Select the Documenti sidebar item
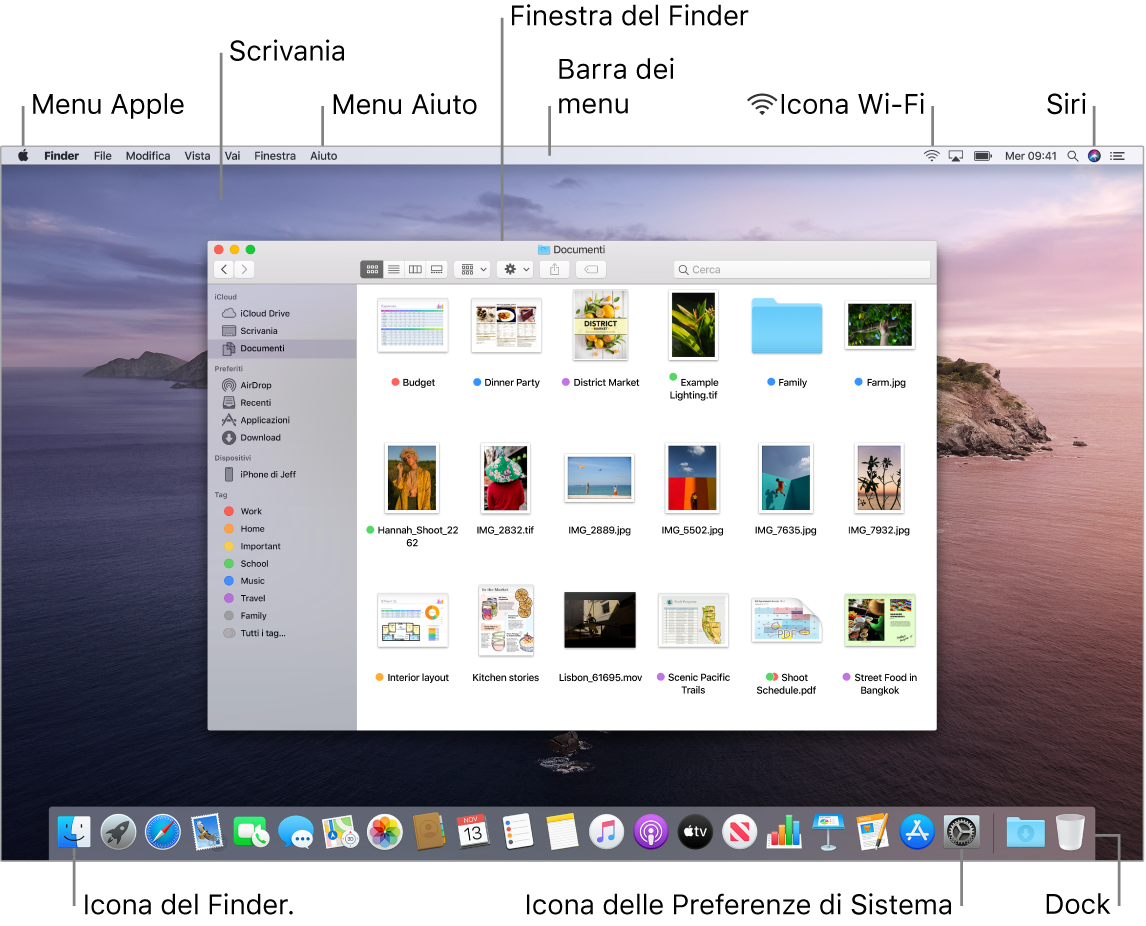Screen dimensions: 1146x926 (x=262, y=347)
